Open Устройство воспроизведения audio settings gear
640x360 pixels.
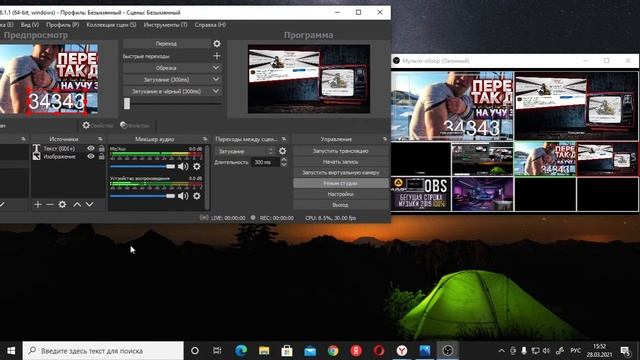pyautogui.click(x=197, y=196)
